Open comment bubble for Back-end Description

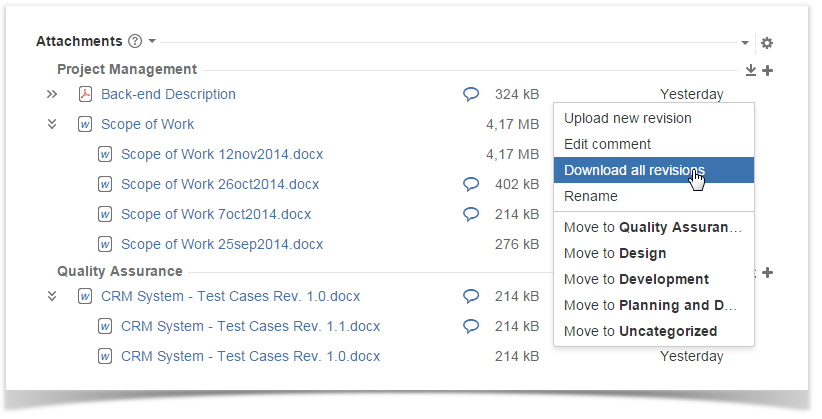coord(471,94)
